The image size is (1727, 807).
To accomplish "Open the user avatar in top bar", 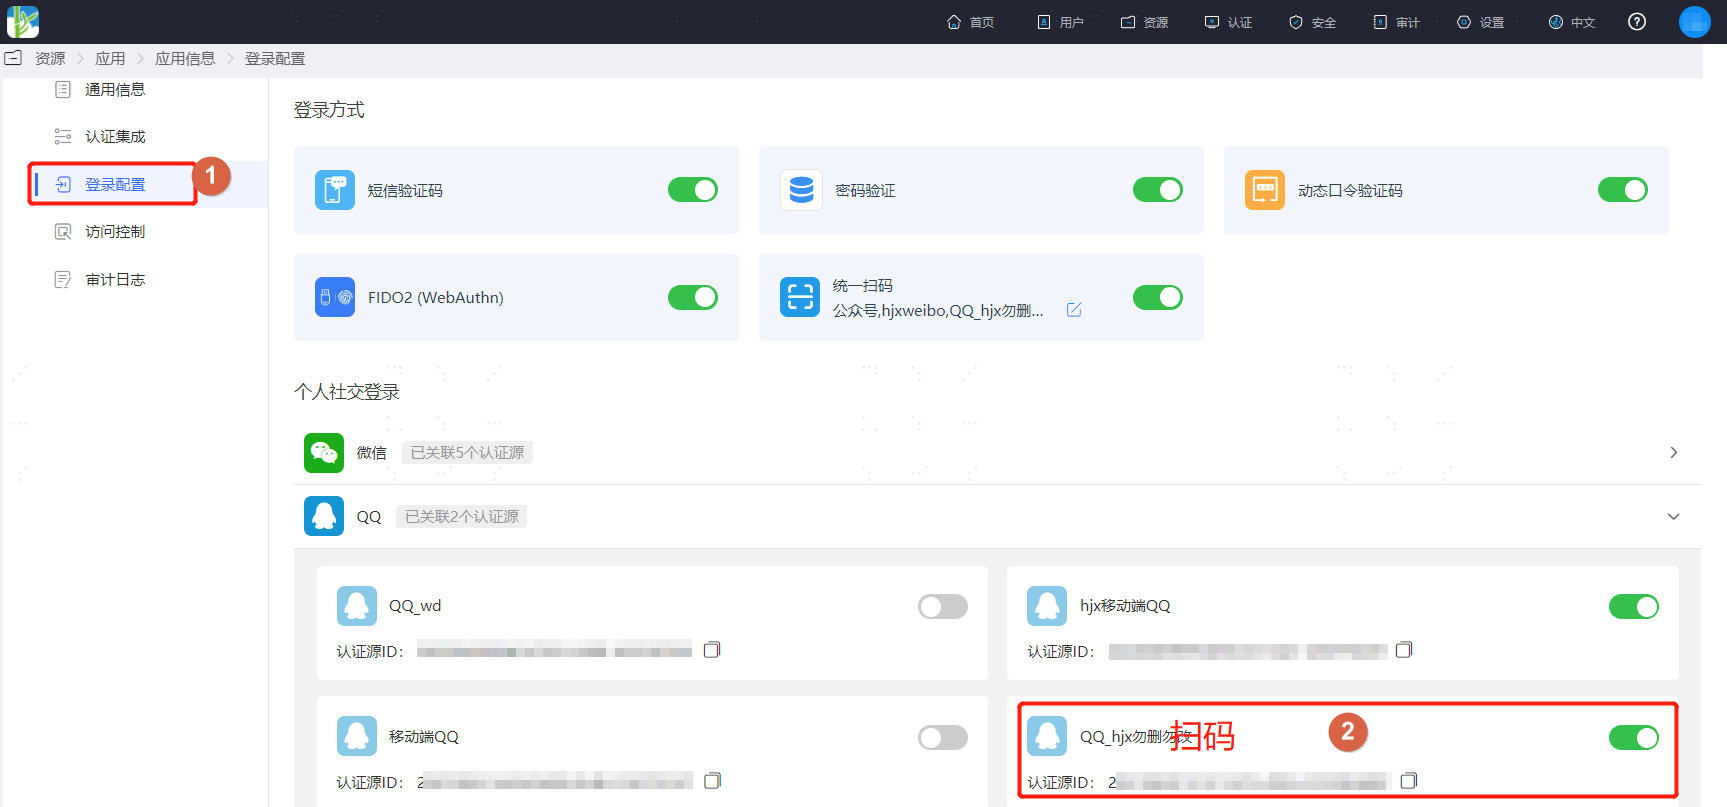I will (x=1694, y=22).
